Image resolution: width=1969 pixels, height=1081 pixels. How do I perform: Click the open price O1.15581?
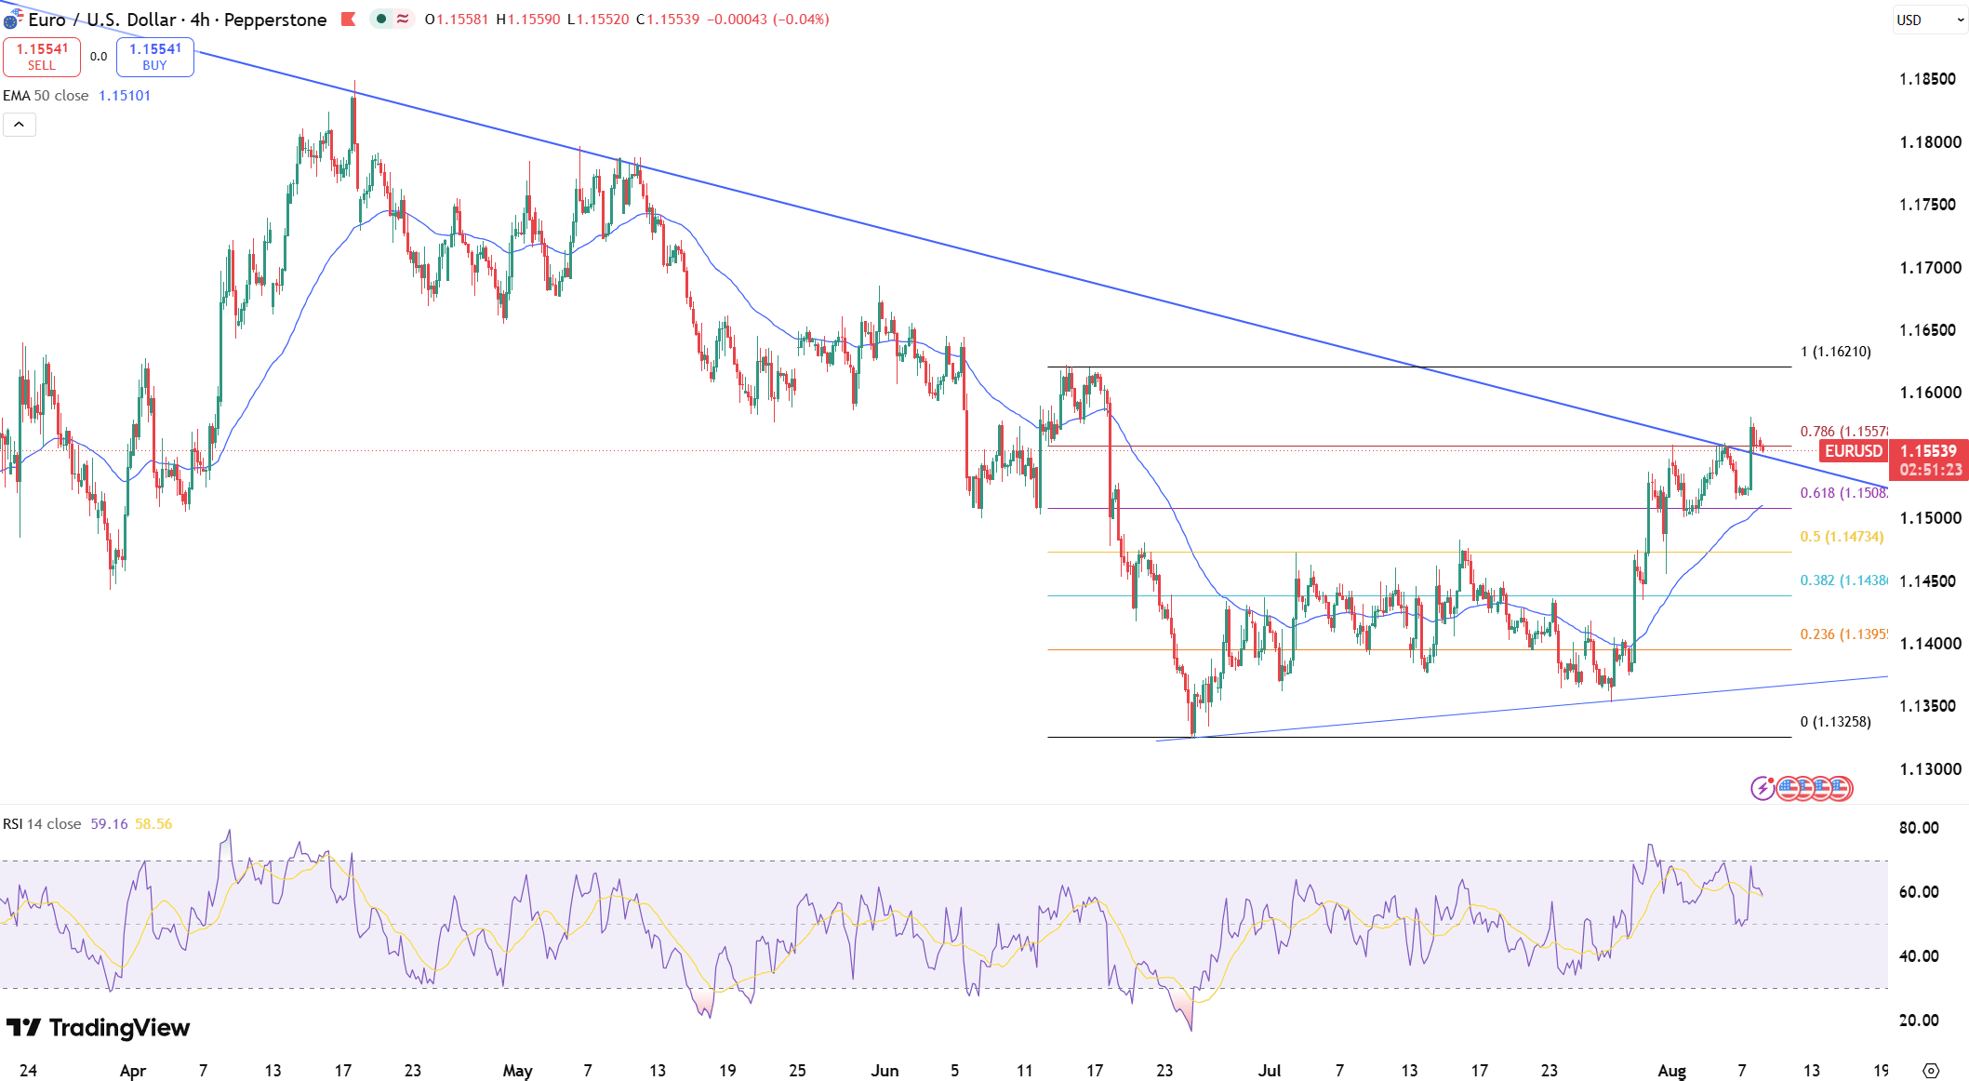[456, 19]
